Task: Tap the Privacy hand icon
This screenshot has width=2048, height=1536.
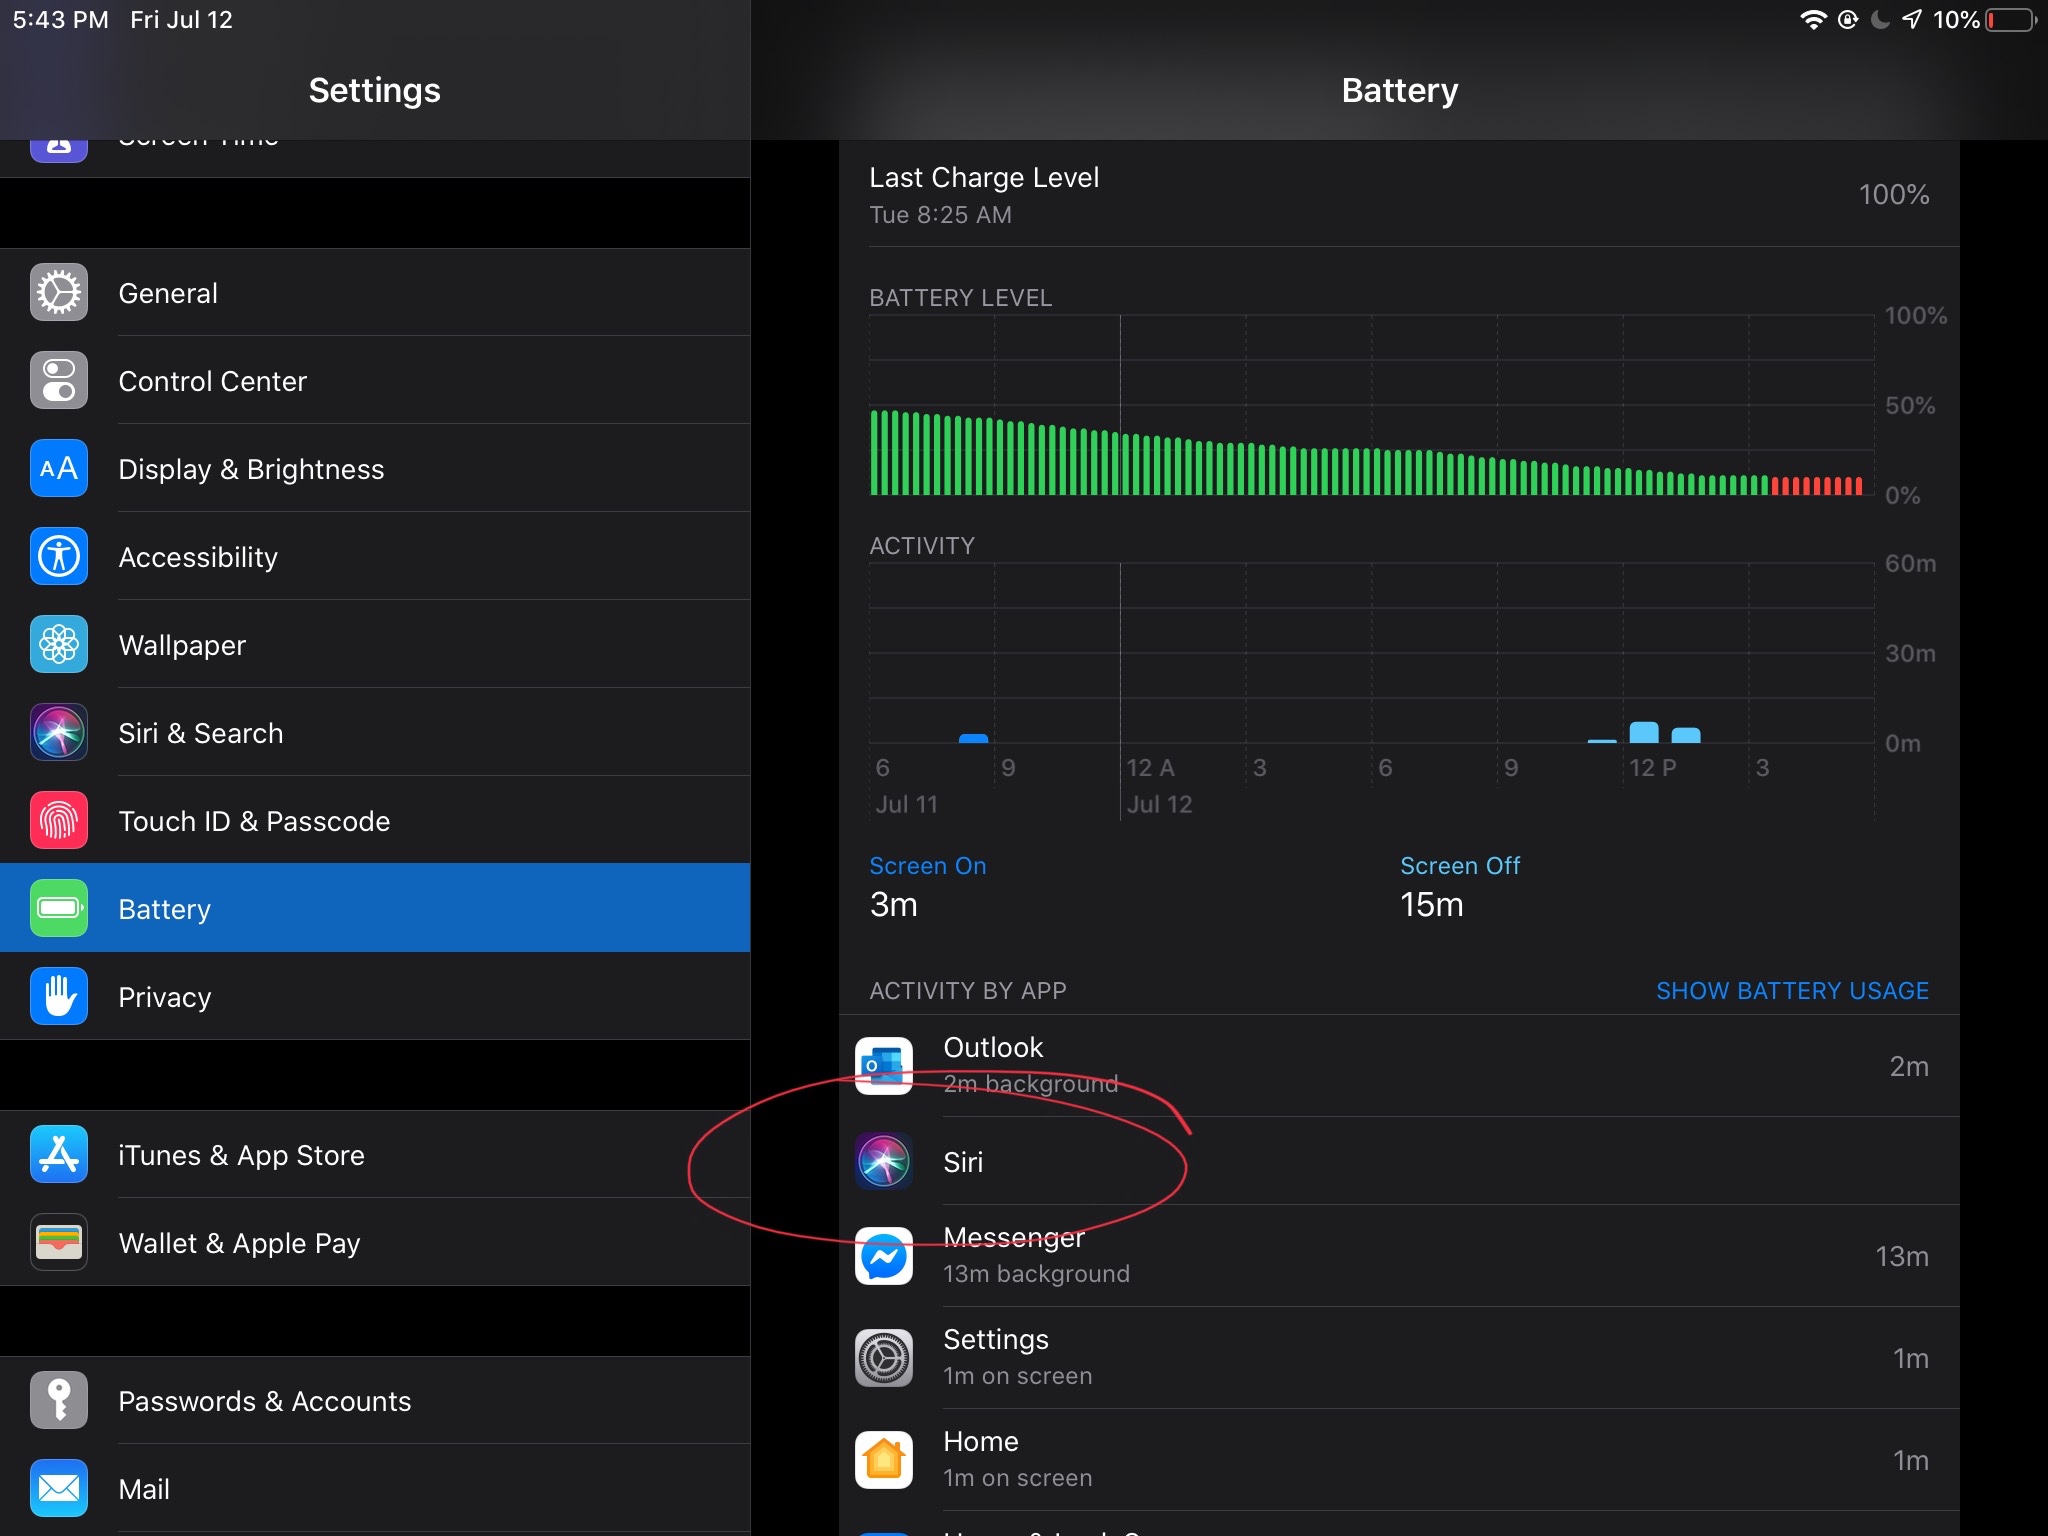Action: click(x=59, y=997)
